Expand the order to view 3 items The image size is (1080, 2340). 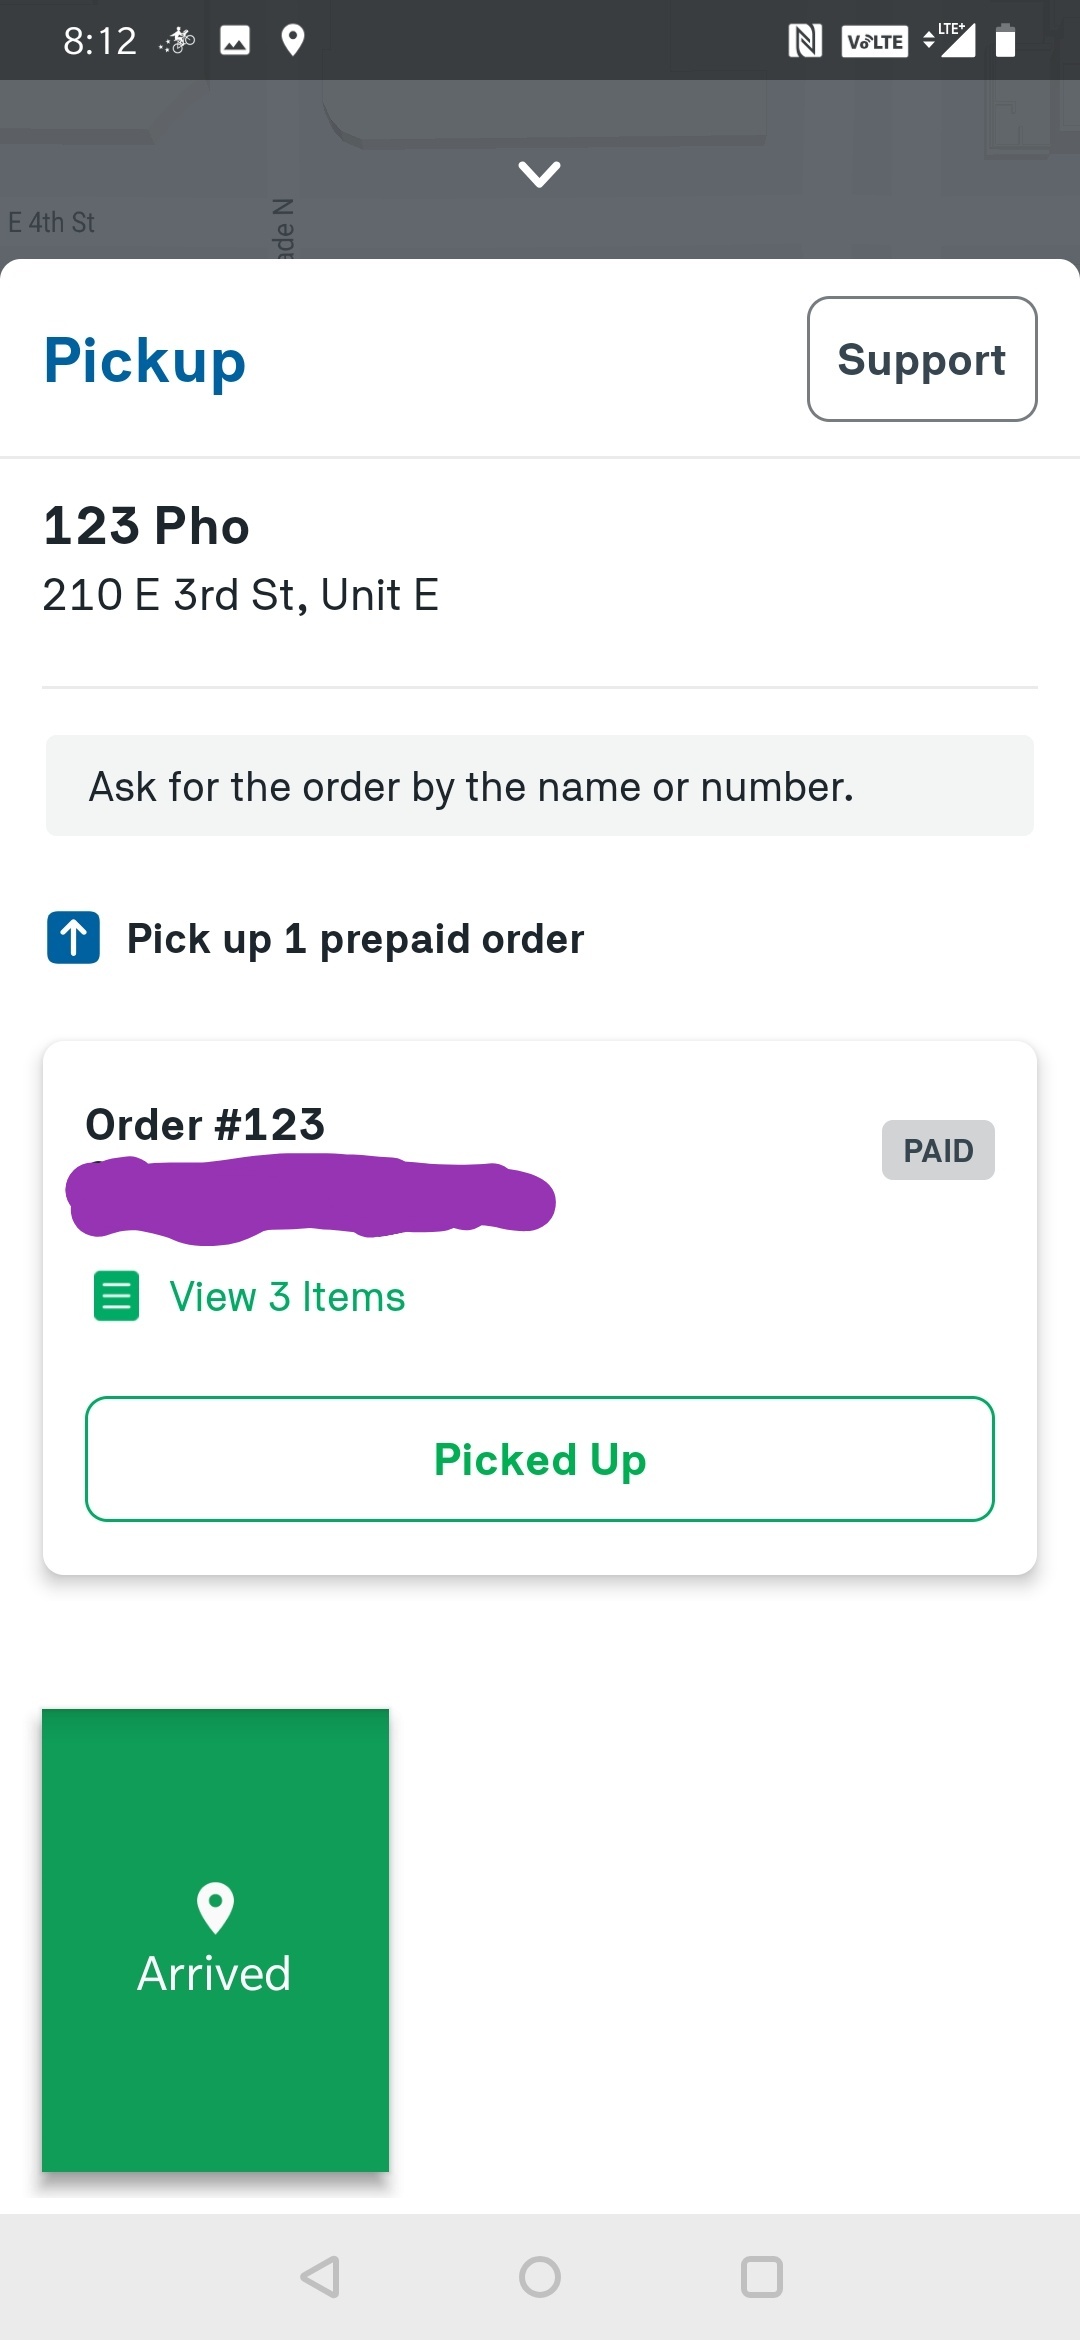tap(286, 1296)
